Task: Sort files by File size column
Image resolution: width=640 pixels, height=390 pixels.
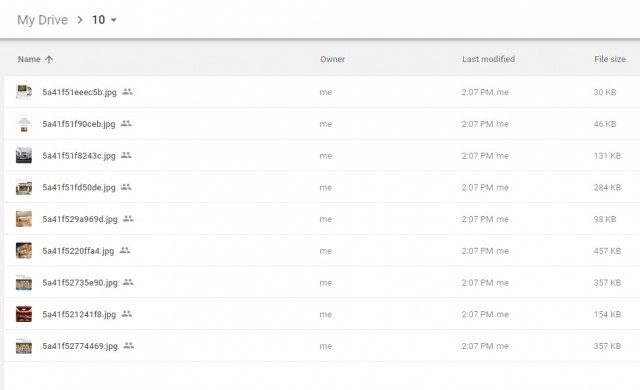Action: [610, 59]
